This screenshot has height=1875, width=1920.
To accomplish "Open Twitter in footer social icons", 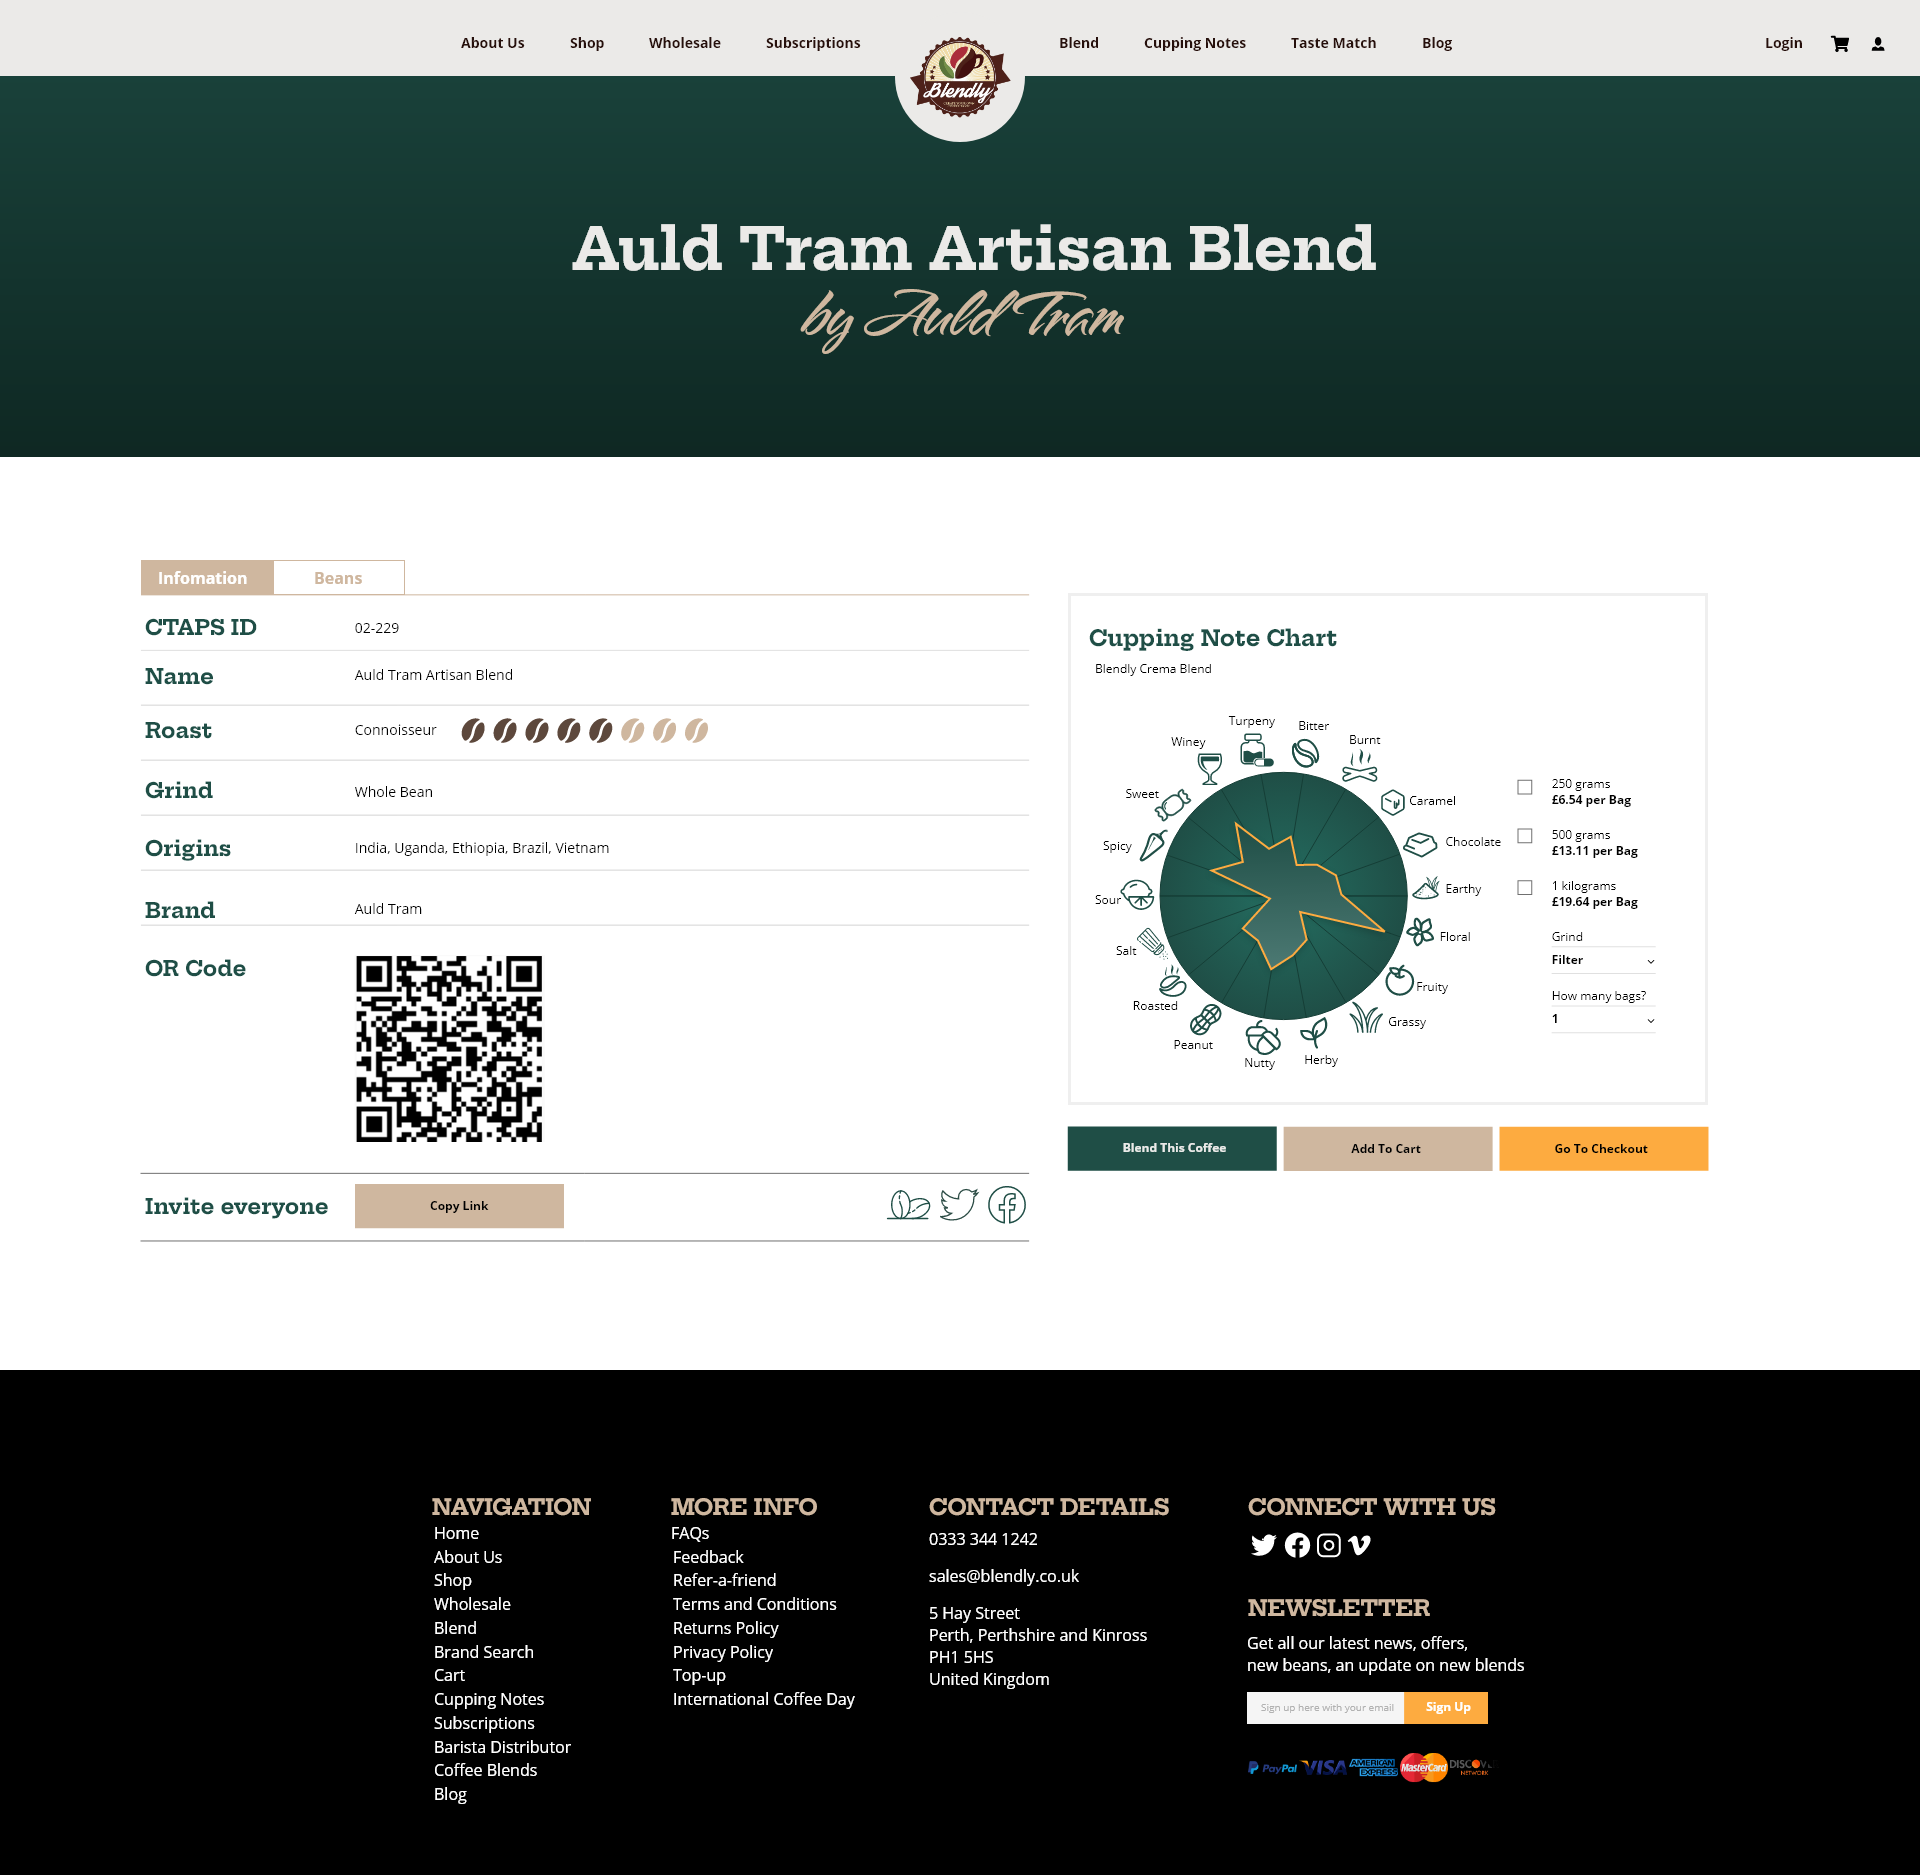I will pyautogui.click(x=1263, y=1545).
